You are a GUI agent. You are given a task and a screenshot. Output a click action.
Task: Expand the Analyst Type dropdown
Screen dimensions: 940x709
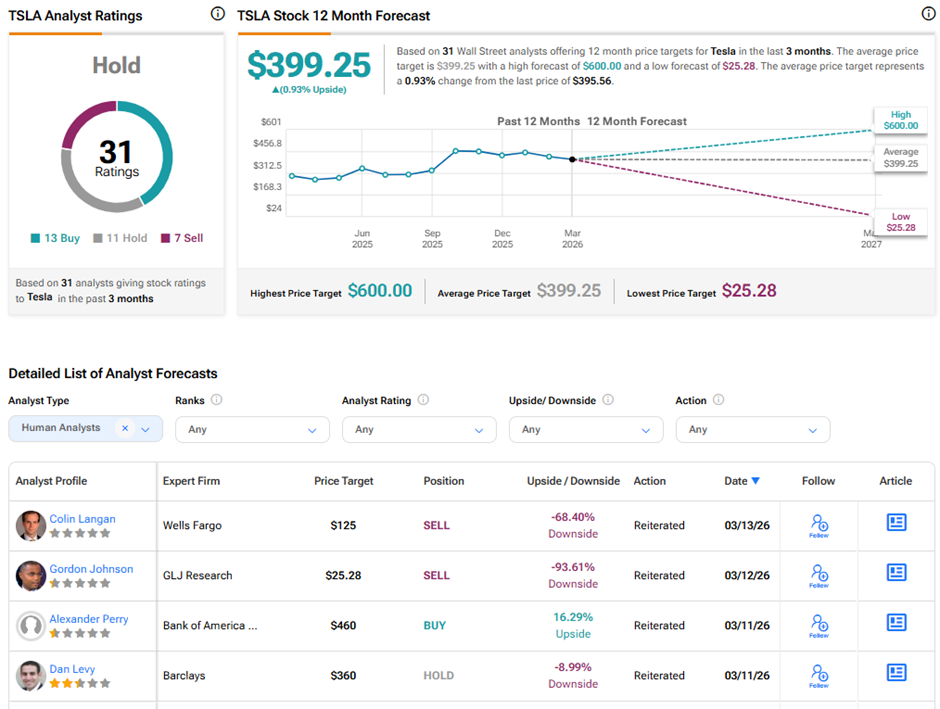(146, 429)
